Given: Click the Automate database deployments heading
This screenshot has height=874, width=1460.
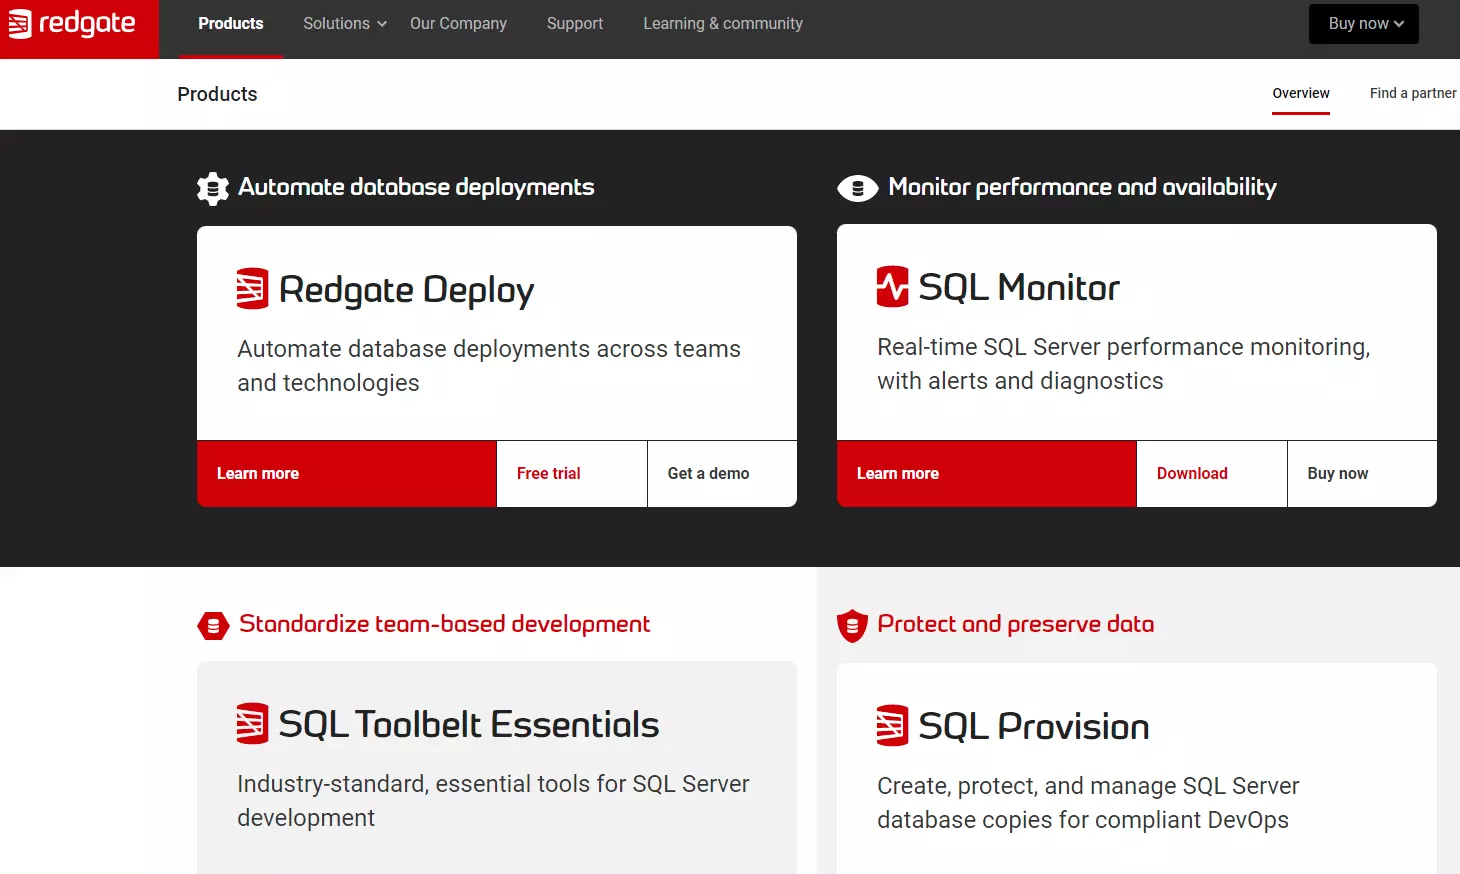Looking at the screenshot, I should click(x=416, y=187).
